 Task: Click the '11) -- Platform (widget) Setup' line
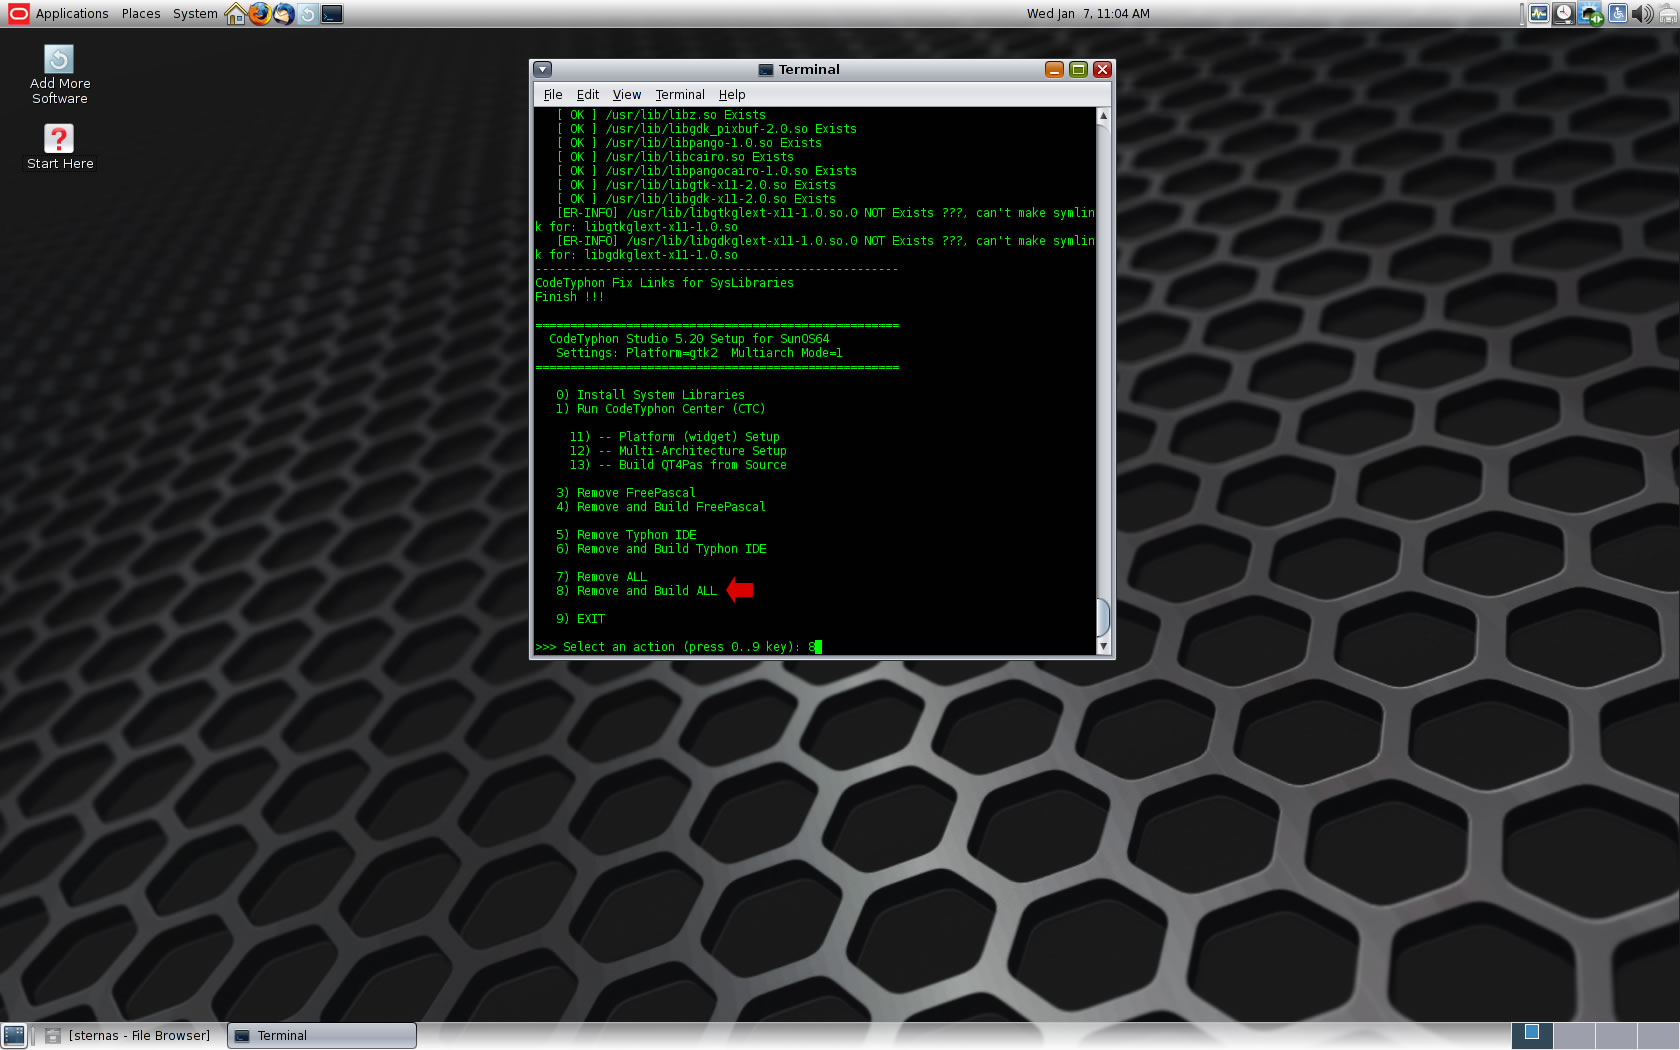[675, 437]
